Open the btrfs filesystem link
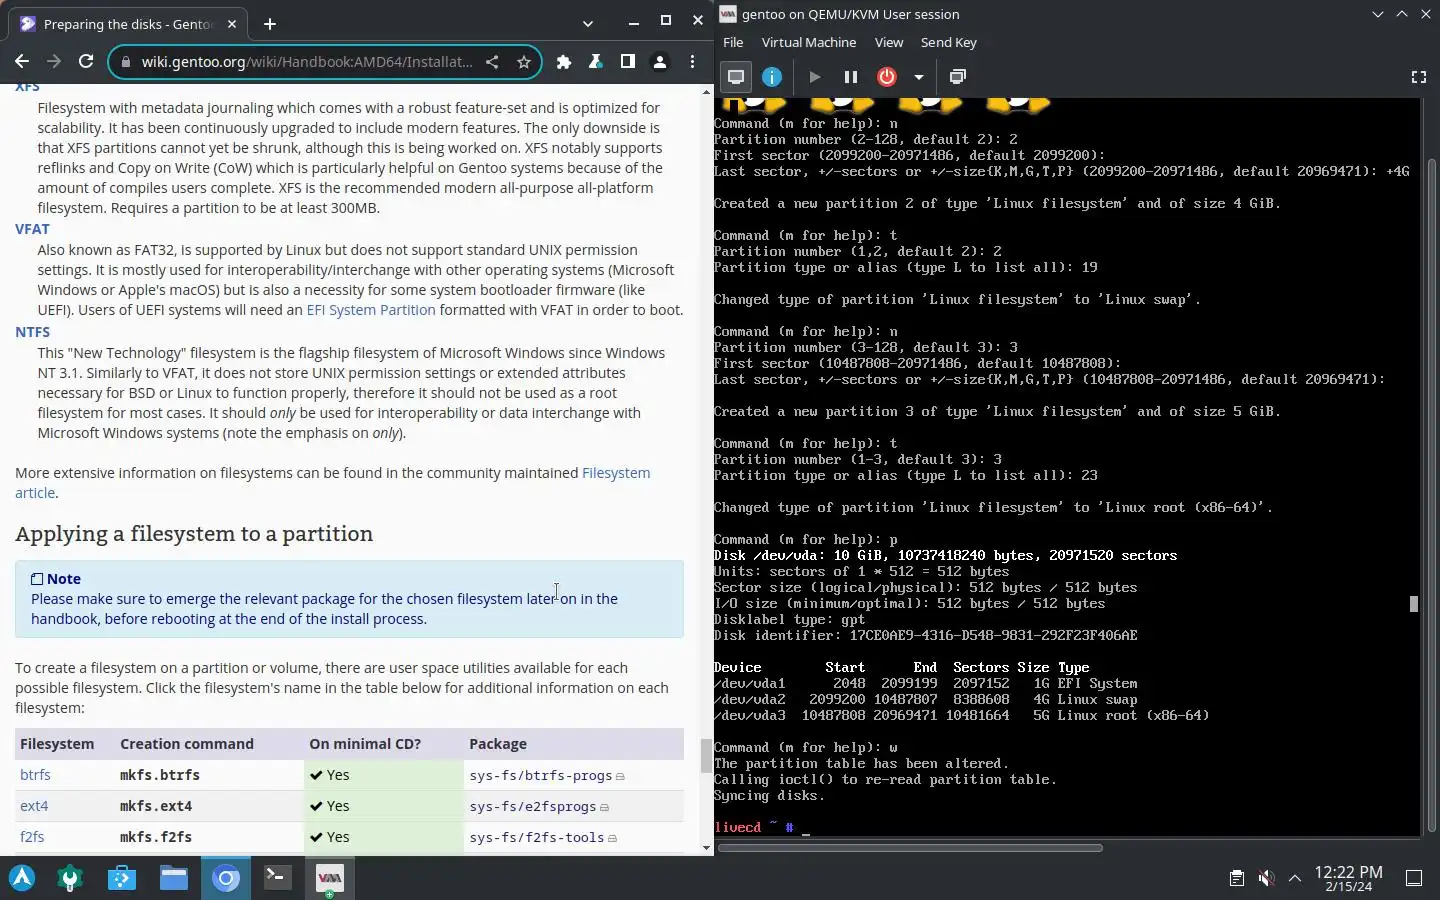 [35, 775]
